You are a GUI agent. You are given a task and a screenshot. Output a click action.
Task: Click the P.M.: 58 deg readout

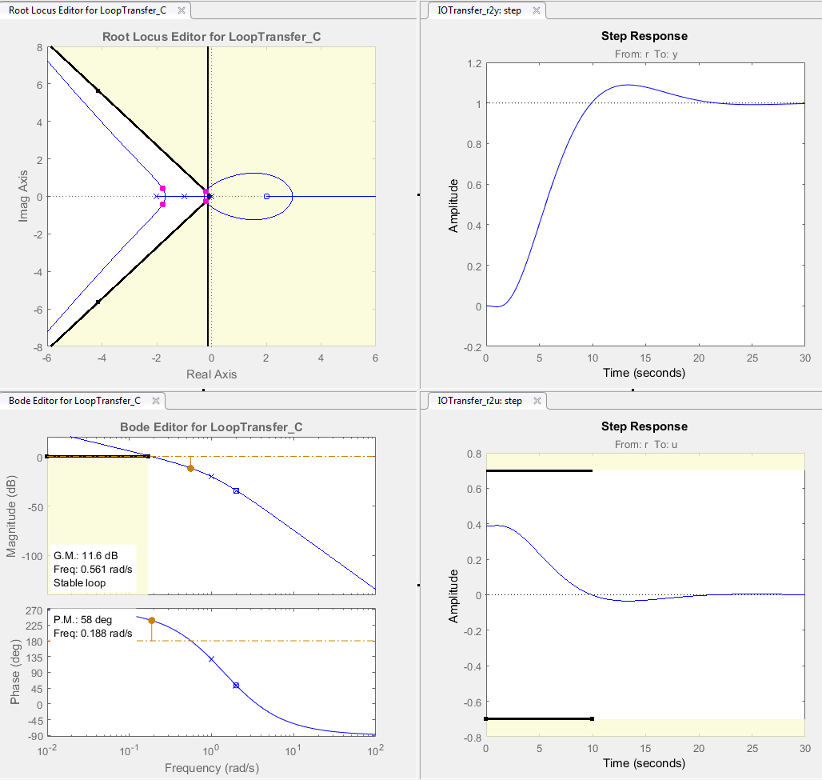click(x=82, y=620)
